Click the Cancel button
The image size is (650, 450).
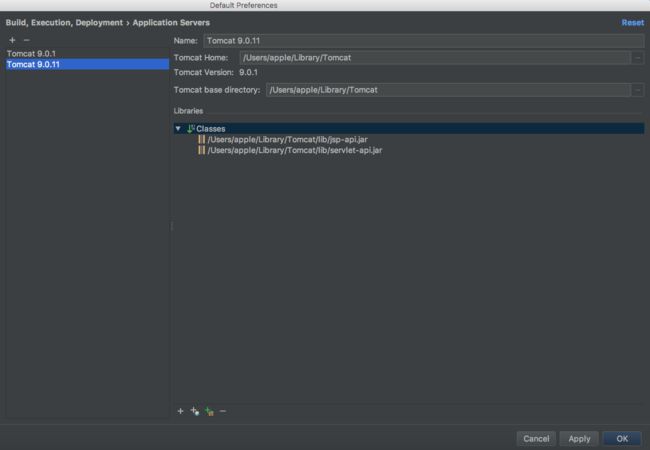(x=536, y=438)
